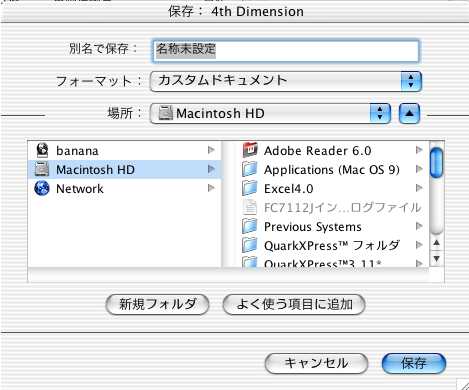Click the よく使う項目に追加 button
This screenshot has width=469, height=390.
(x=294, y=304)
